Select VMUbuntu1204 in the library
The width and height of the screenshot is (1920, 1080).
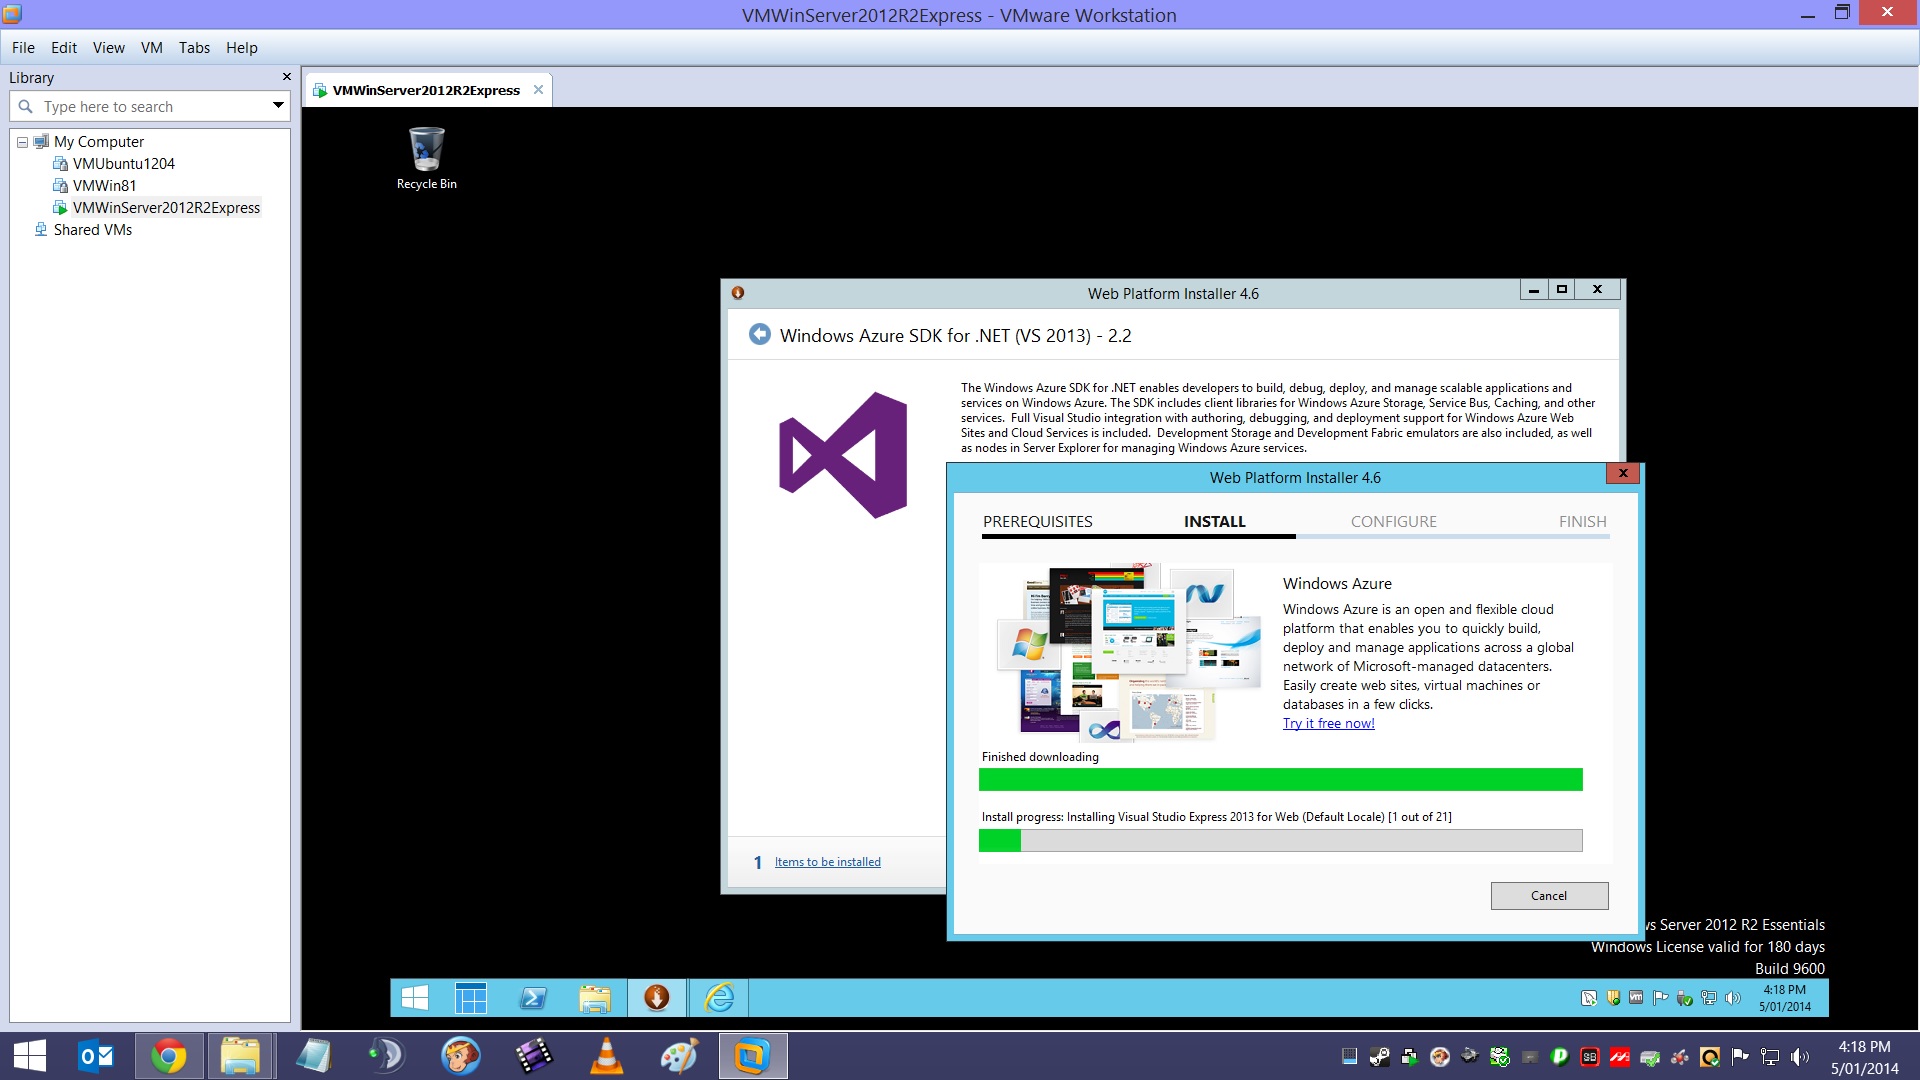123,164
